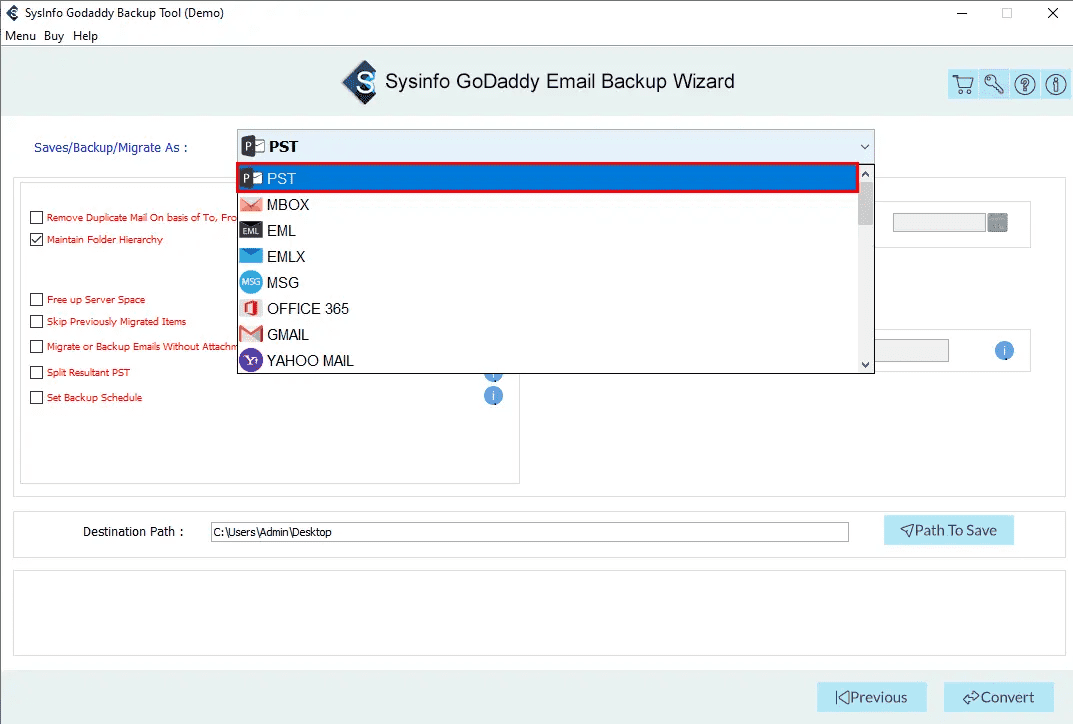This screenshot has height=724, width=1073.
Task: Enable the Split Resultant PST checkbox
Action: [x=36, y=372]
